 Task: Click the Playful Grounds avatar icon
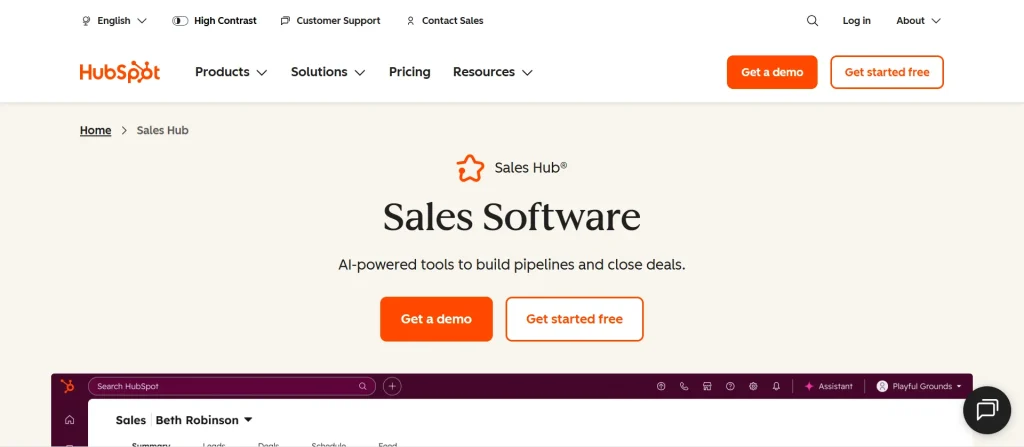click(882, 386)
